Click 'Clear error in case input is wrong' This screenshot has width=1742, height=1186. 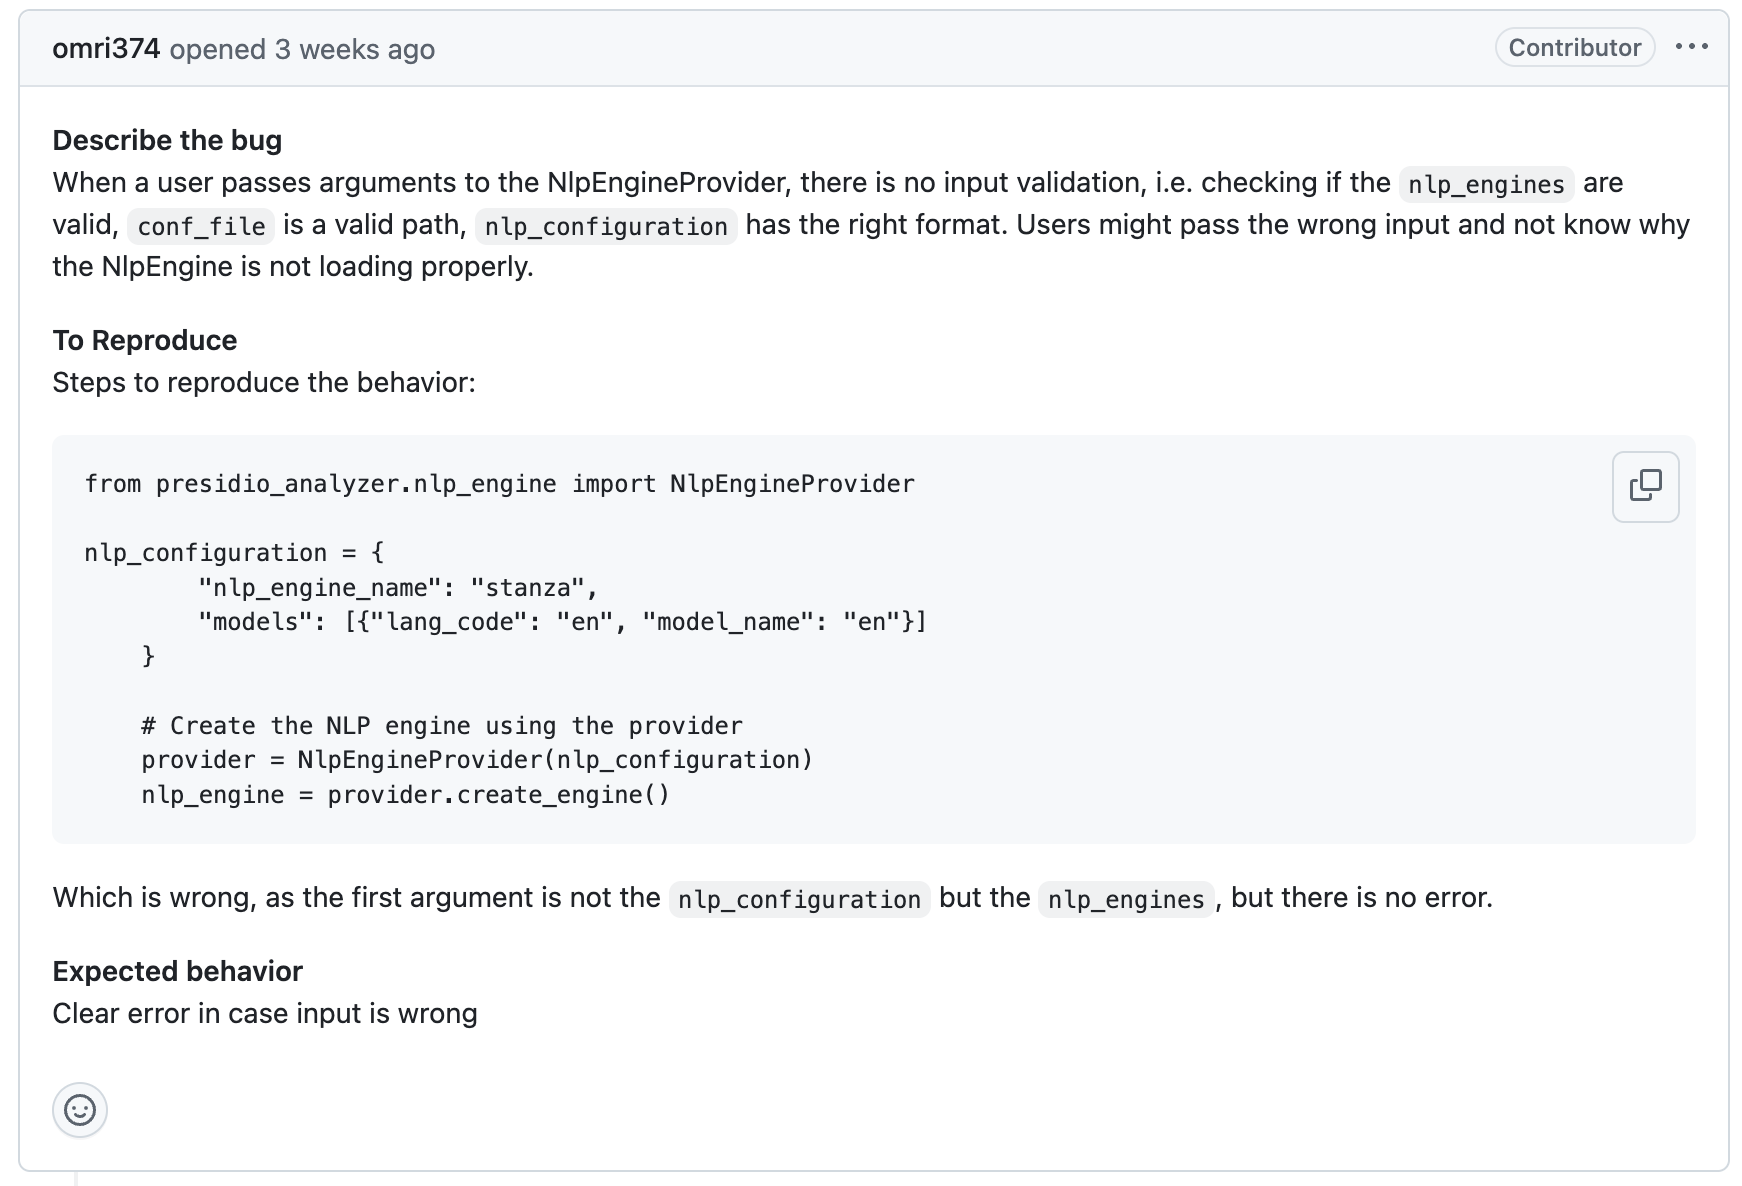tap(265, 1013)
